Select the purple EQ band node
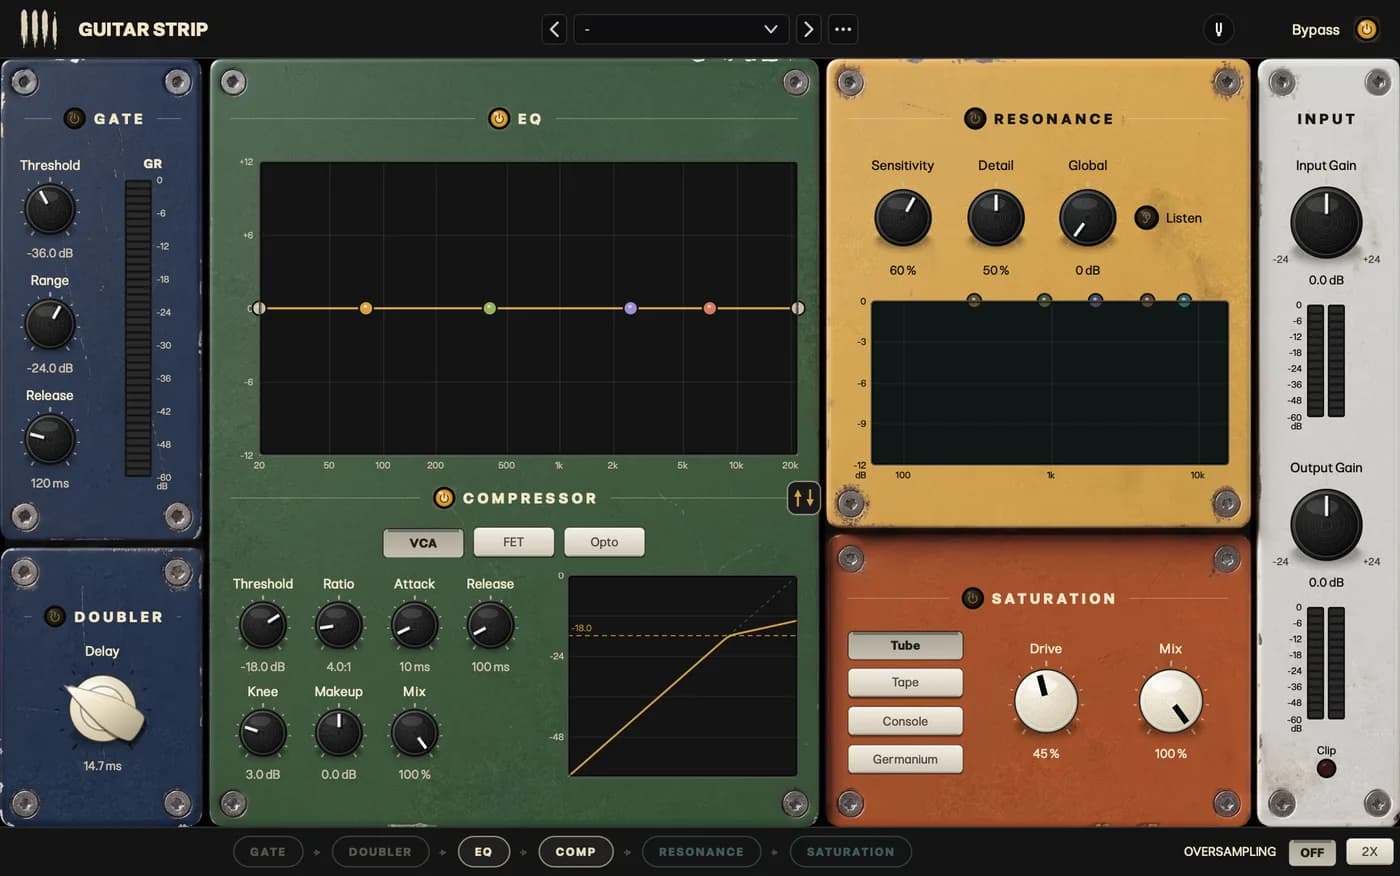This screenshot has width=1400, height=876. 631,308
